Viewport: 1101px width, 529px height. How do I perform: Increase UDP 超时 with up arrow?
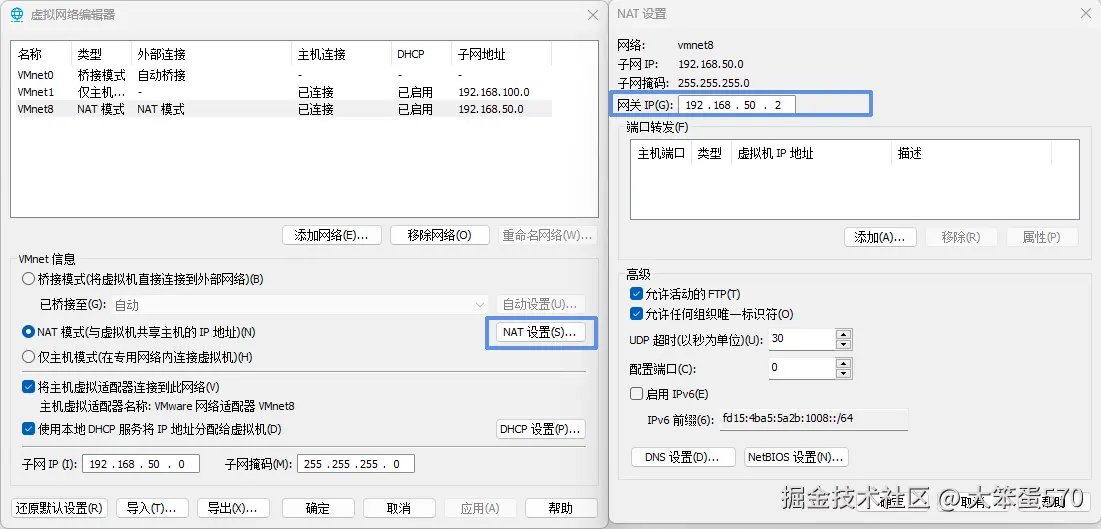pos(844,334)
